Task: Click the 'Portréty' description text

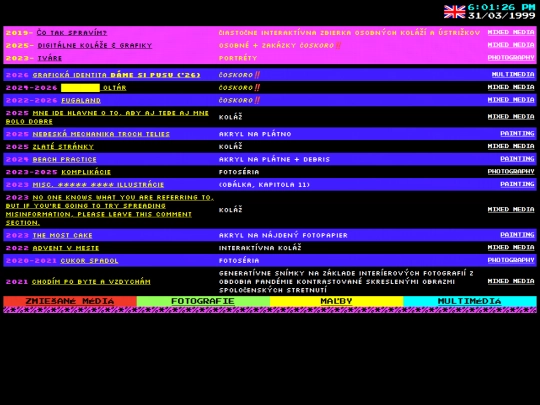Action: (238, 58)
